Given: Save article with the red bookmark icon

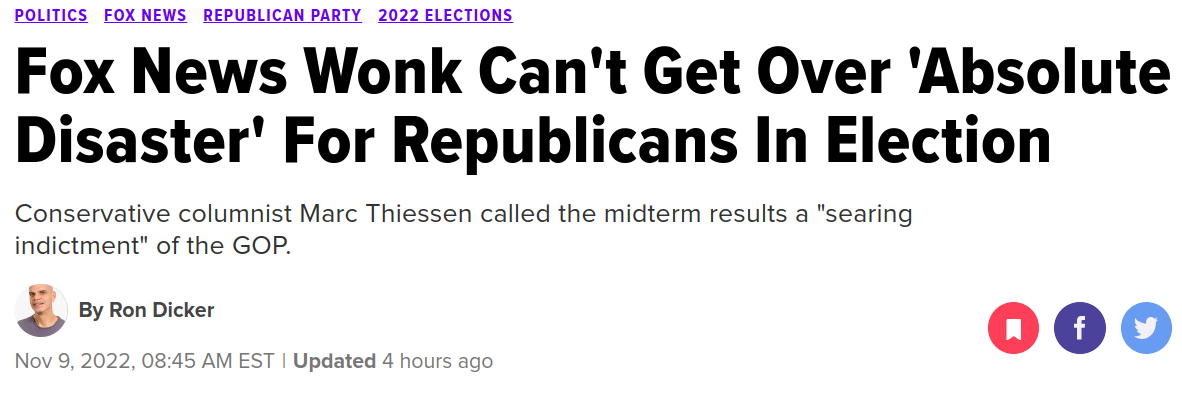Looking at the screenshot, I should (x=1013, y=328).
